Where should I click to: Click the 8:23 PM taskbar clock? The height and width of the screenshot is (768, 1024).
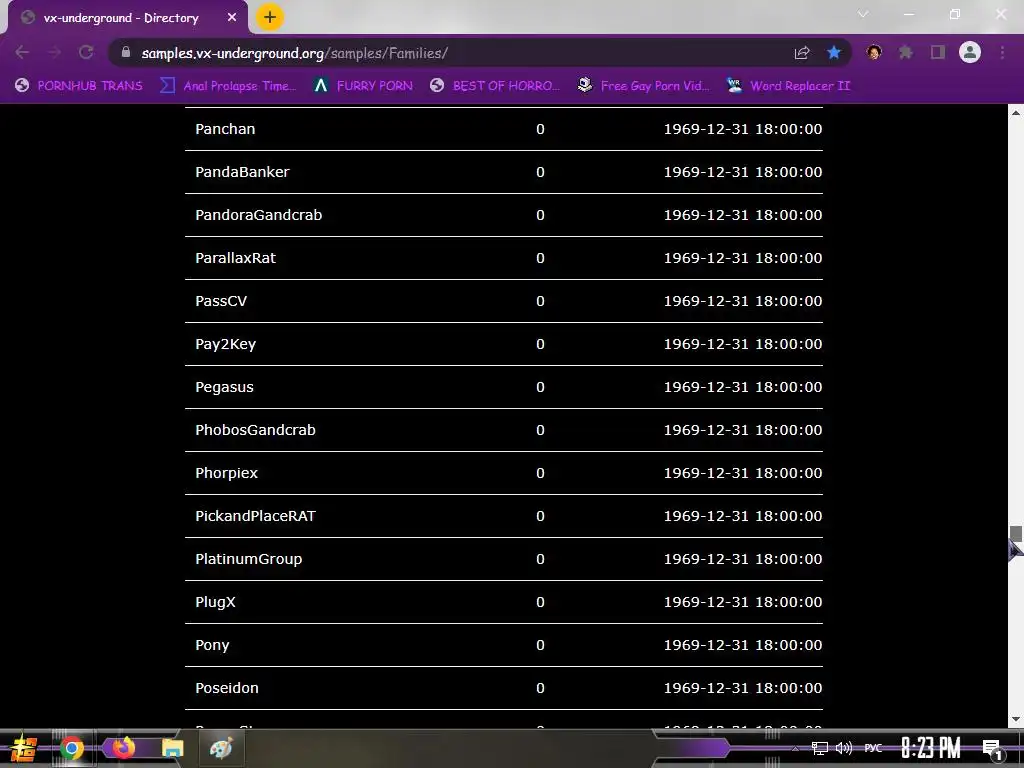tap(931, 748)
